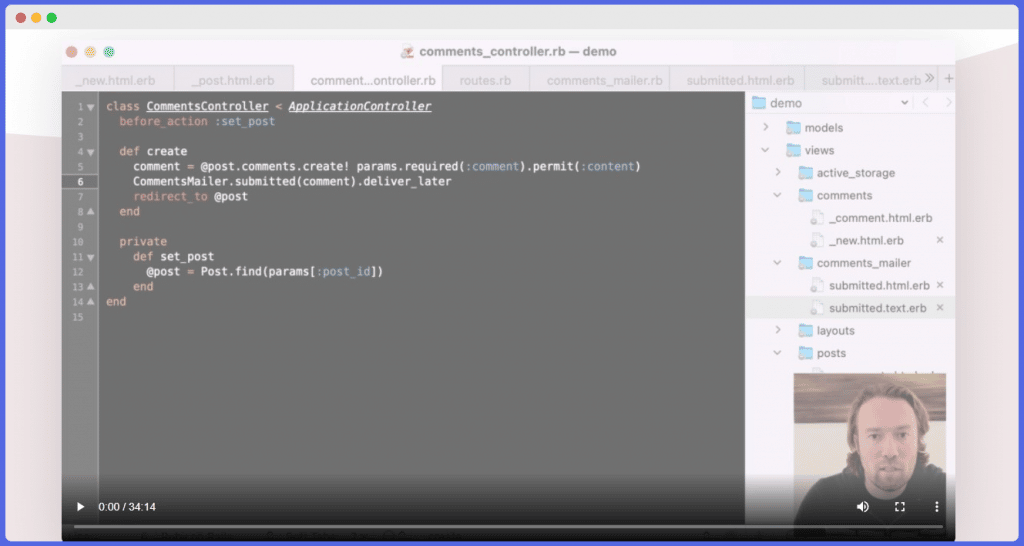Collapse the comments_mailer folder
The width and height of the screenshot is (1024, 546).
(777, 263)
